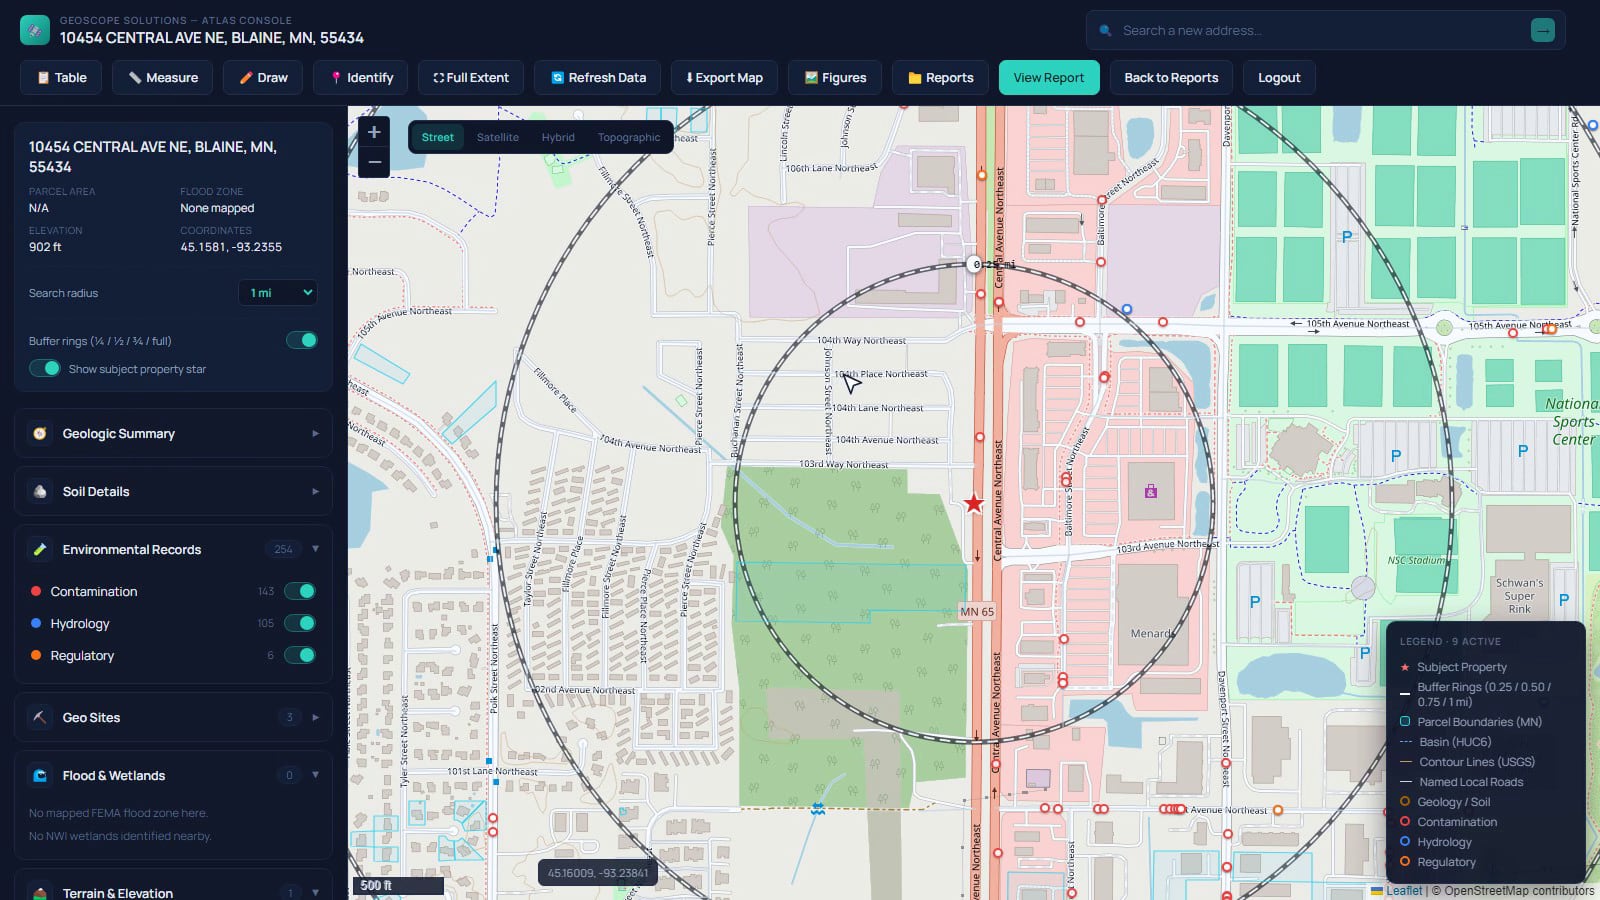Switch to Topographic basemap
The image size is (1600, 900).
tap(629, 137)
